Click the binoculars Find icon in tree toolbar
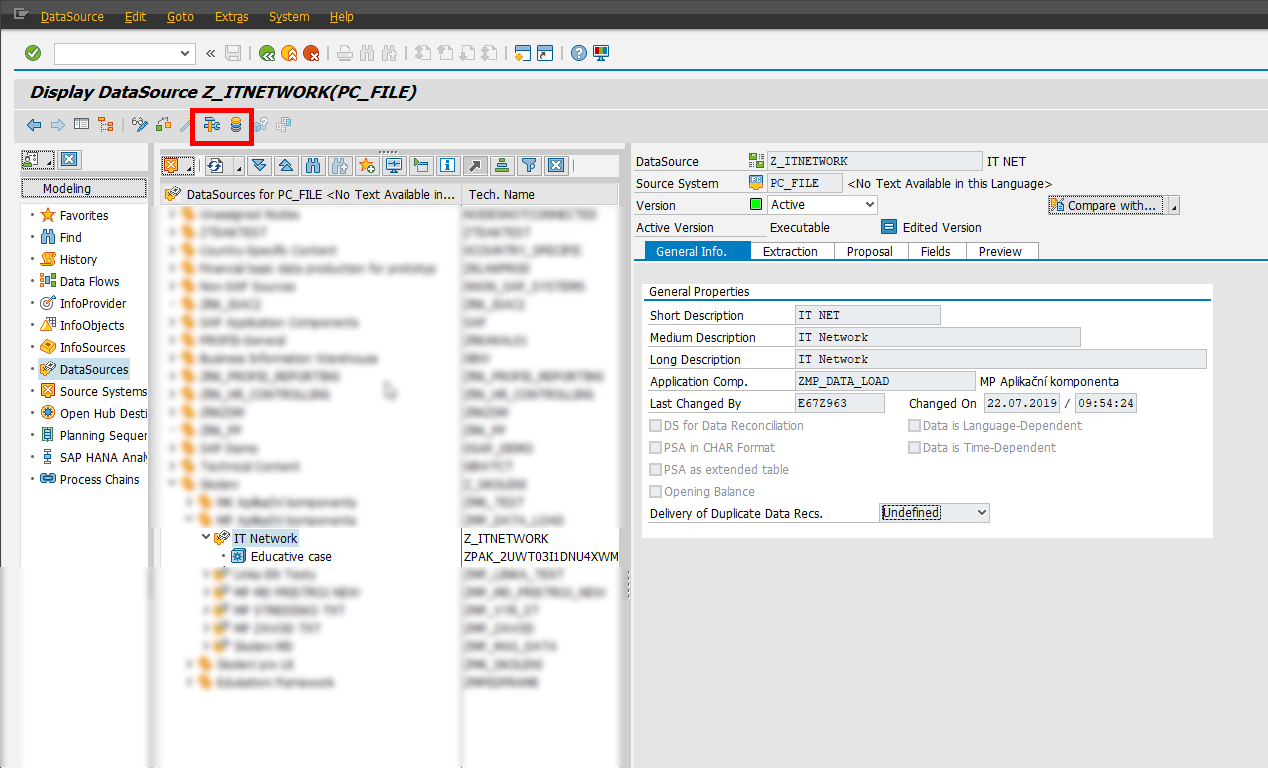1268x768 pixels. coord(313,165)
